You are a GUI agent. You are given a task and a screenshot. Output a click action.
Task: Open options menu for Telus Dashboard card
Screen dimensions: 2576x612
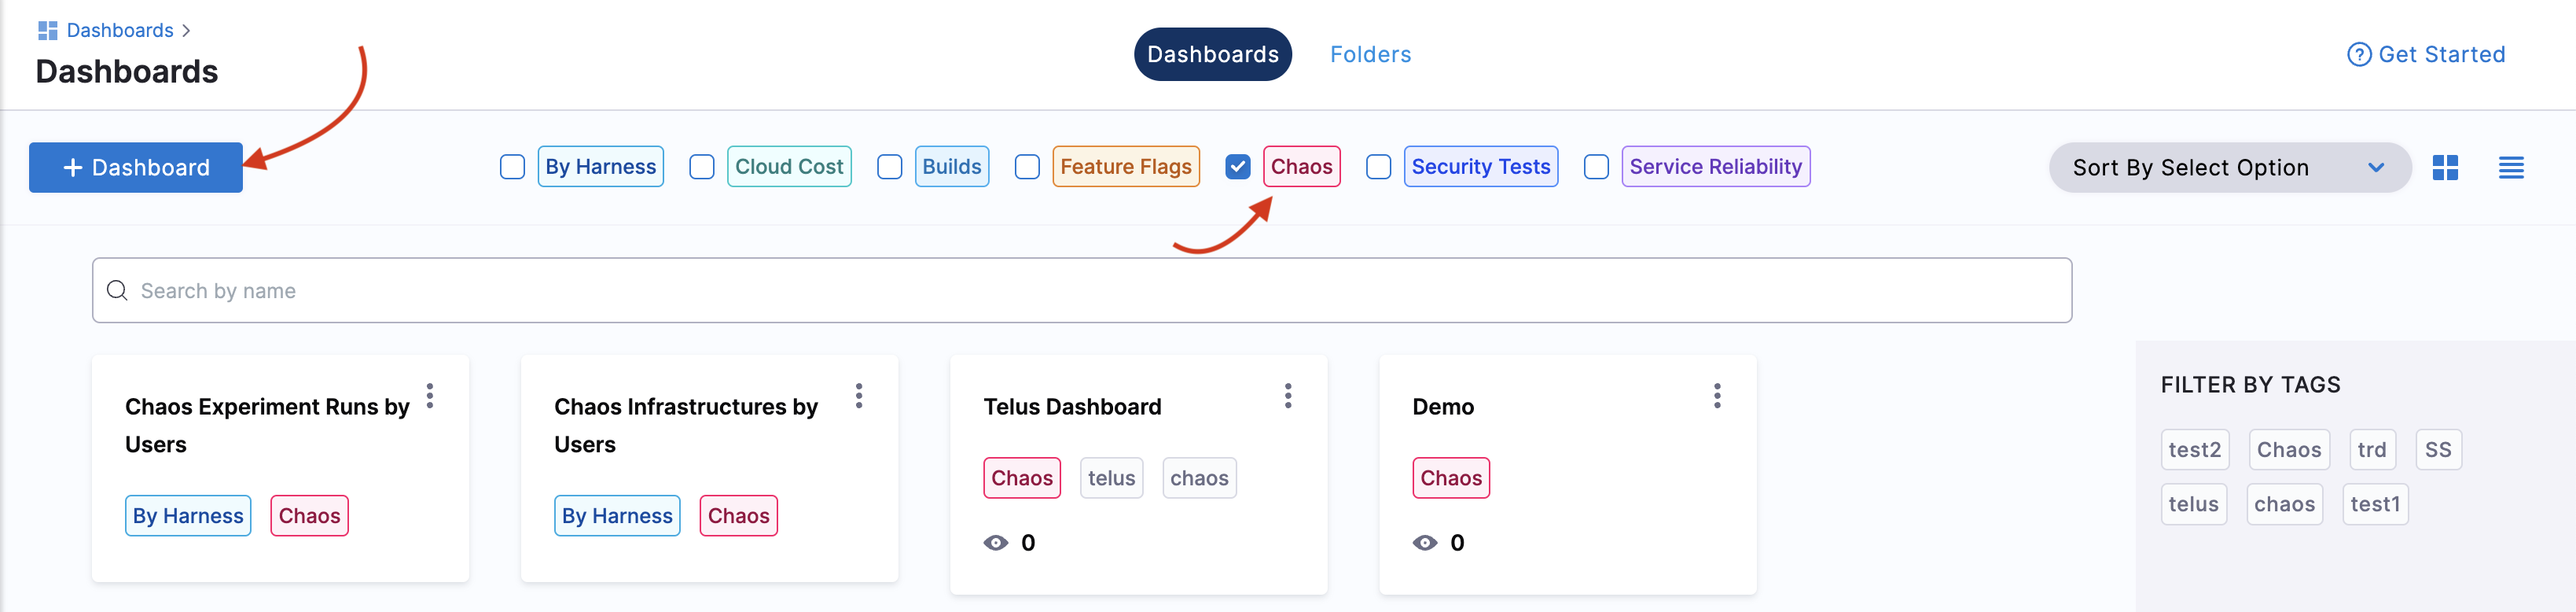pos(1288,396)
